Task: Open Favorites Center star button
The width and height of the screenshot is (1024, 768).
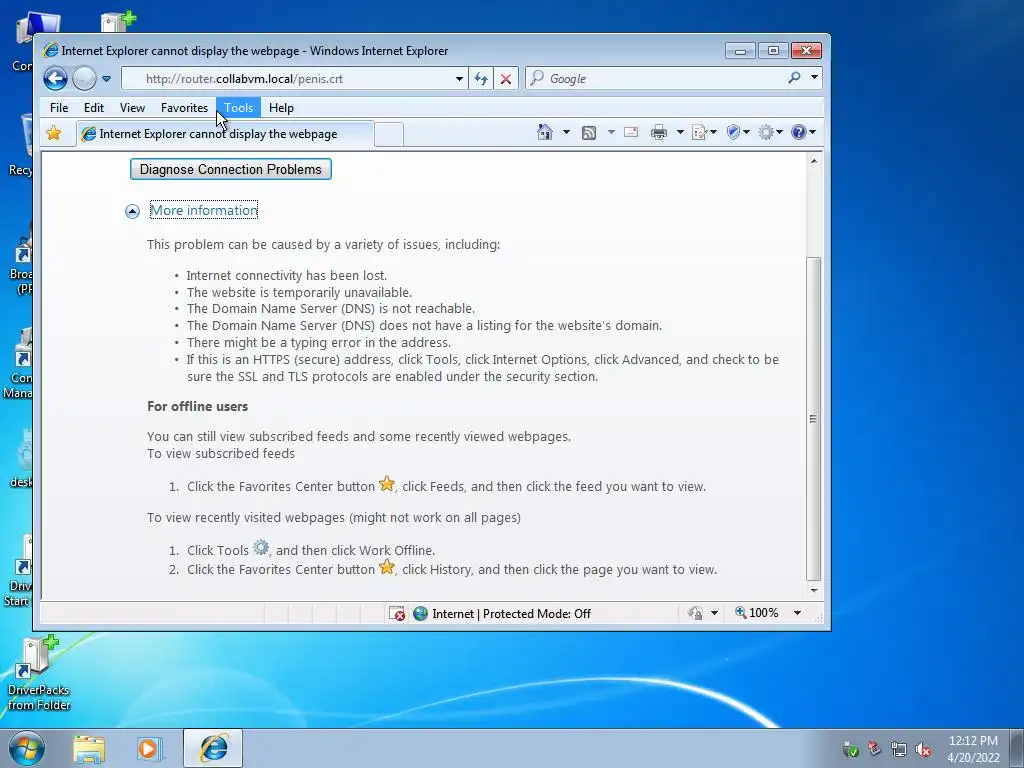Action: click(x=54, y=133)
